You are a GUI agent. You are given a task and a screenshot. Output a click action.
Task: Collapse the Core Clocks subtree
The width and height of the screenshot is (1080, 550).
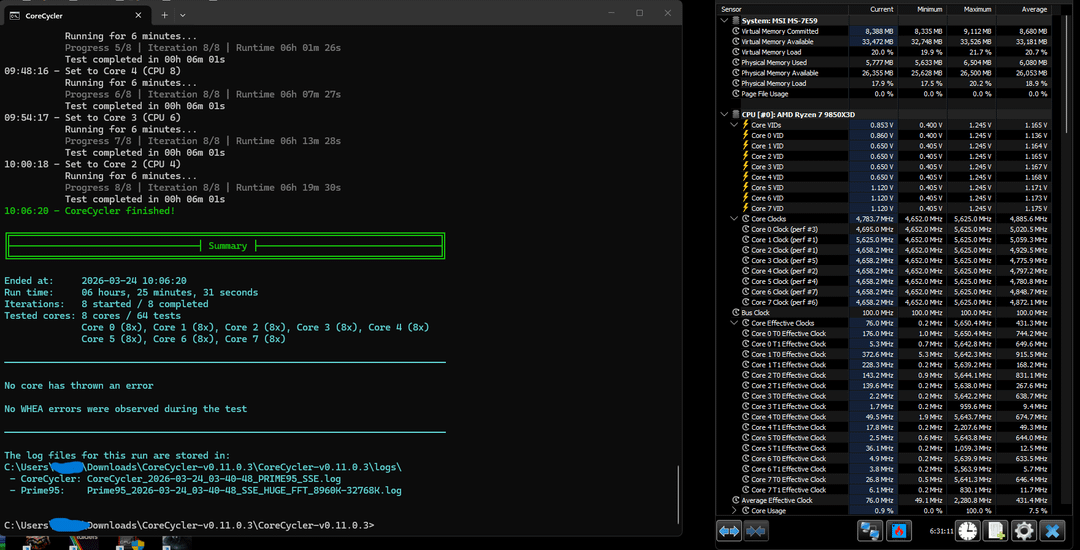(735, 218)
